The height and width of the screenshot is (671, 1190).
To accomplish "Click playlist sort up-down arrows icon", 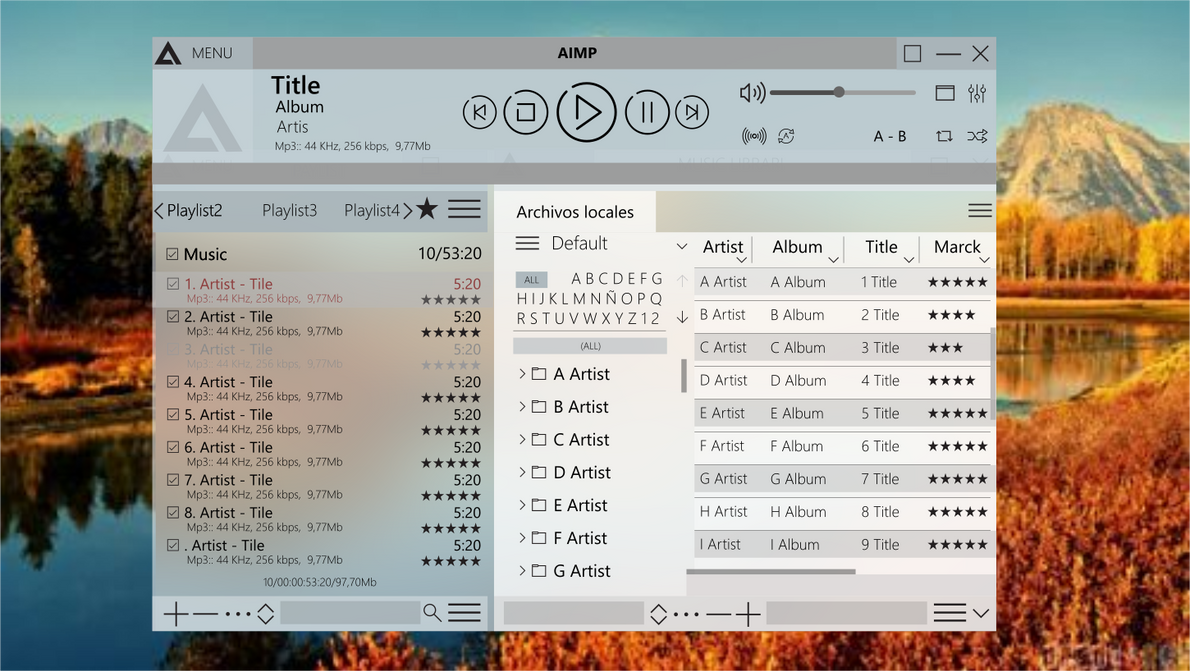I will pos(266,613).
